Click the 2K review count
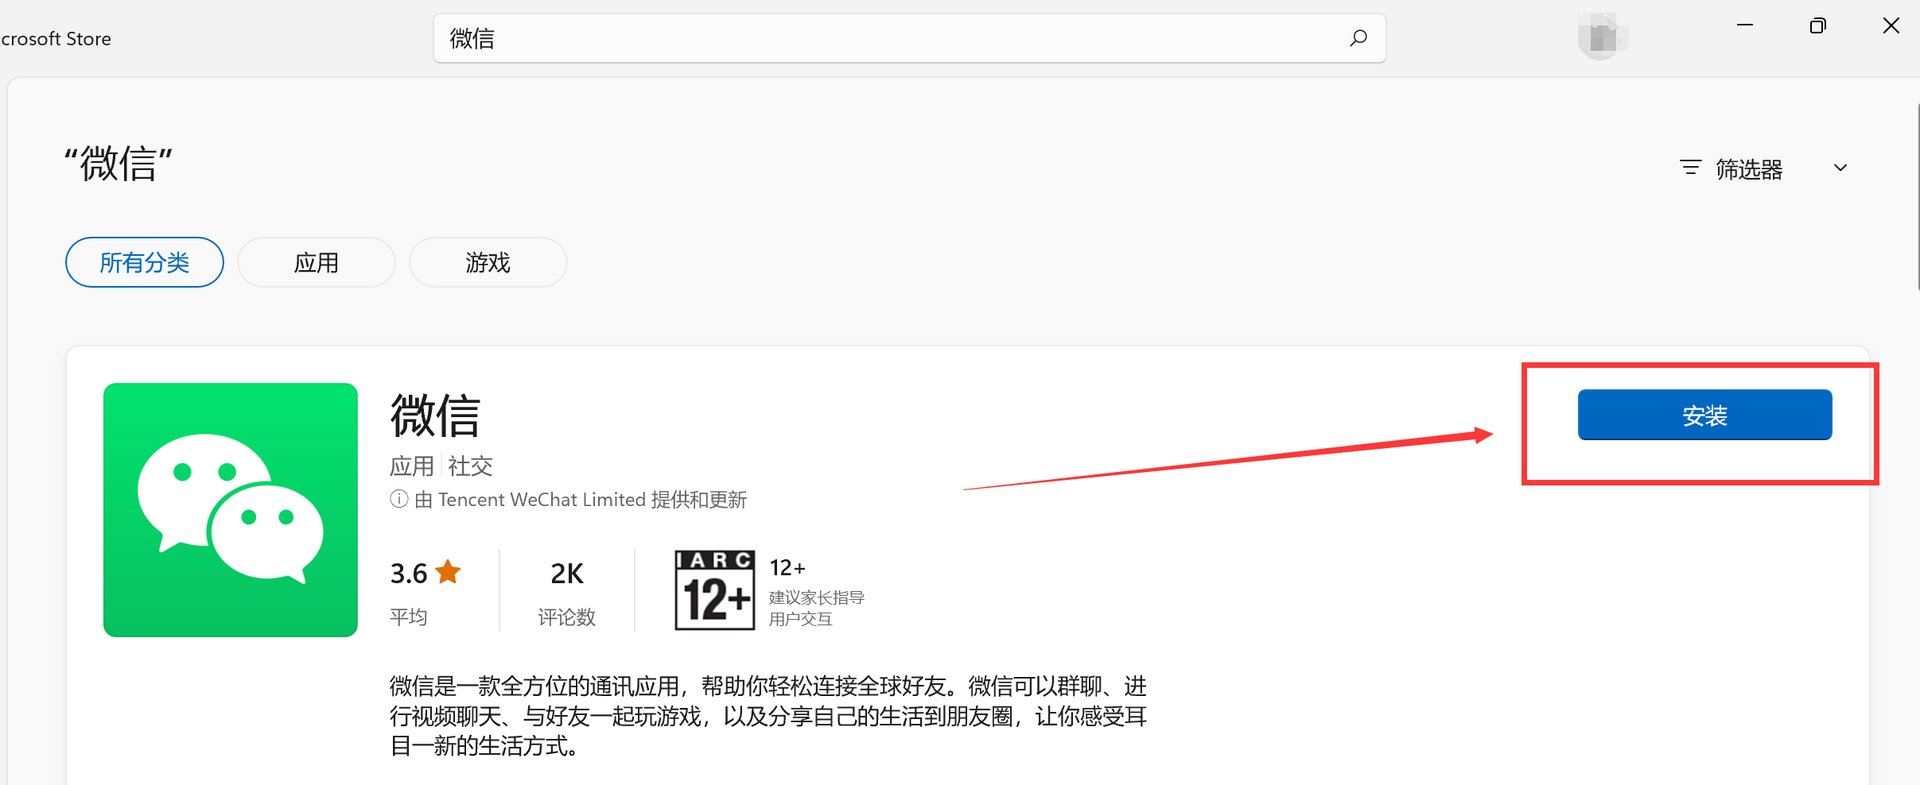 tap(567, 573)
